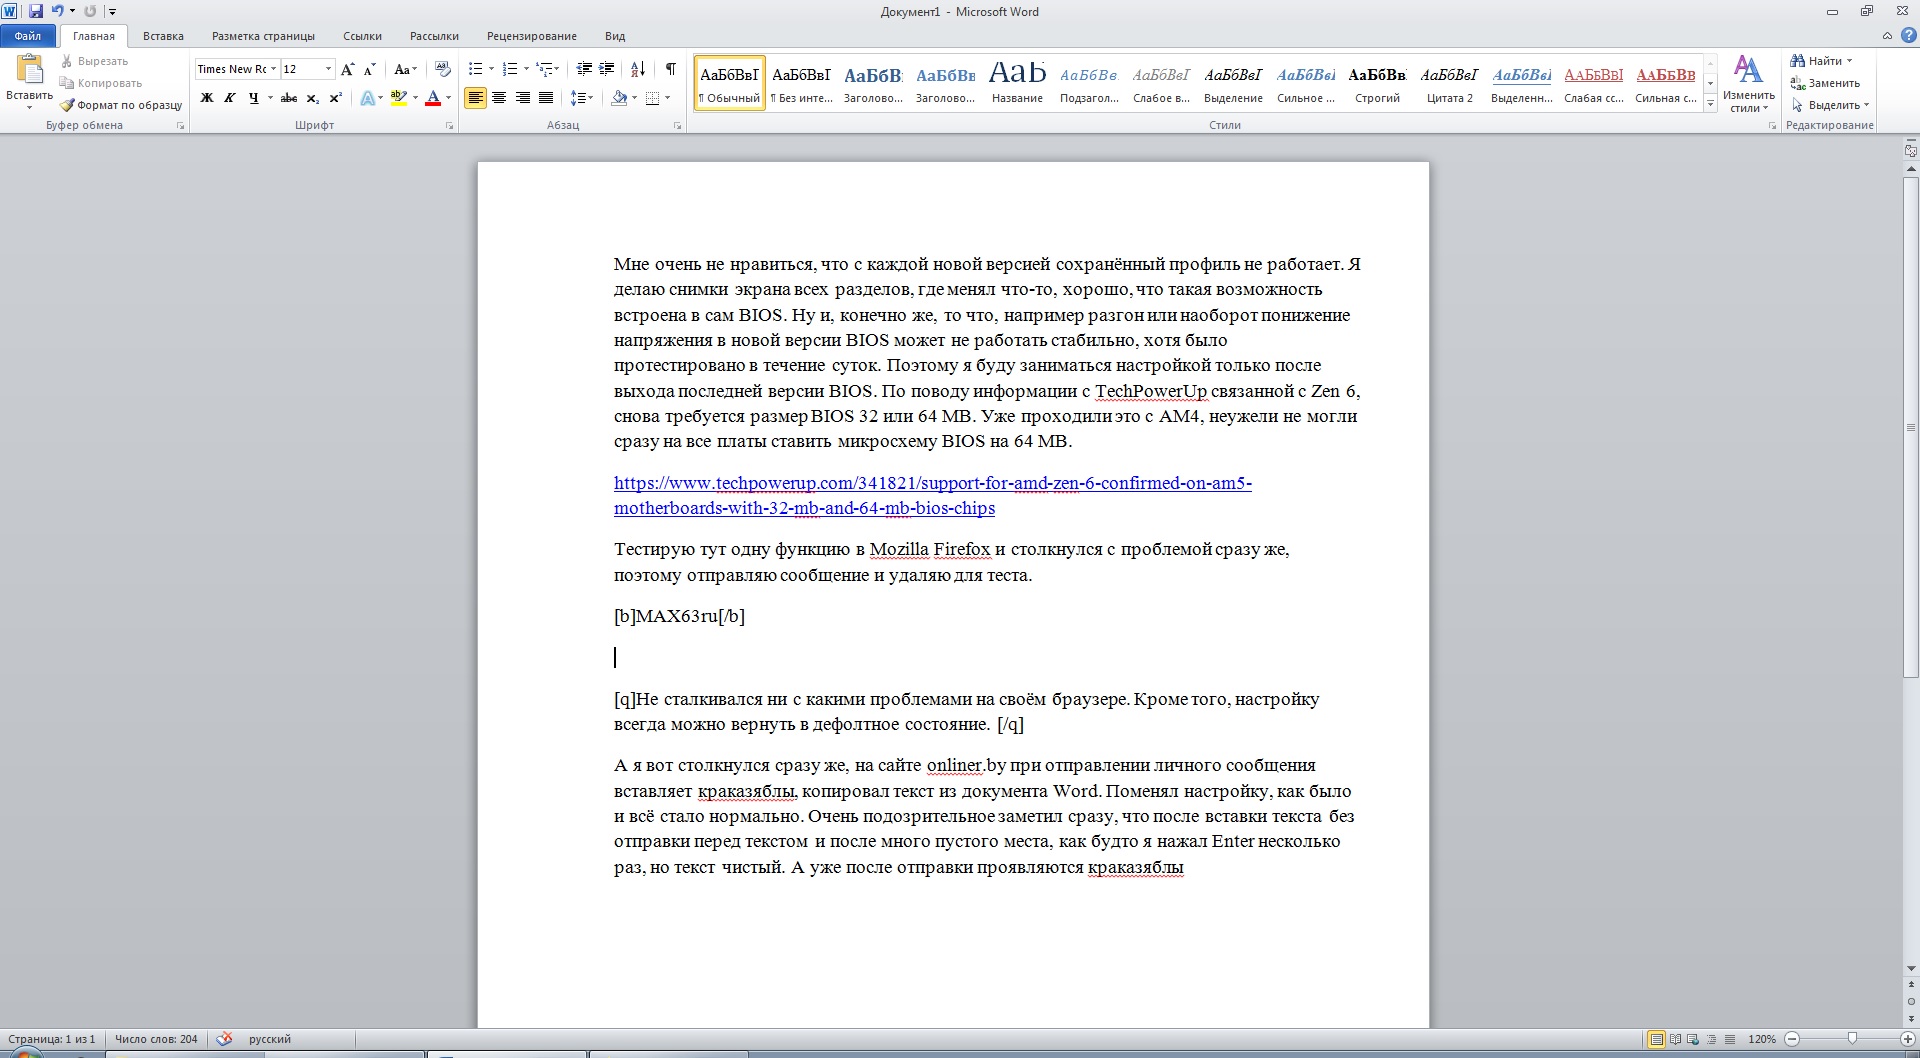Apply the text effects glowing A icon
This screenshot has height=1058, width=1920.
tap(367, 98)
